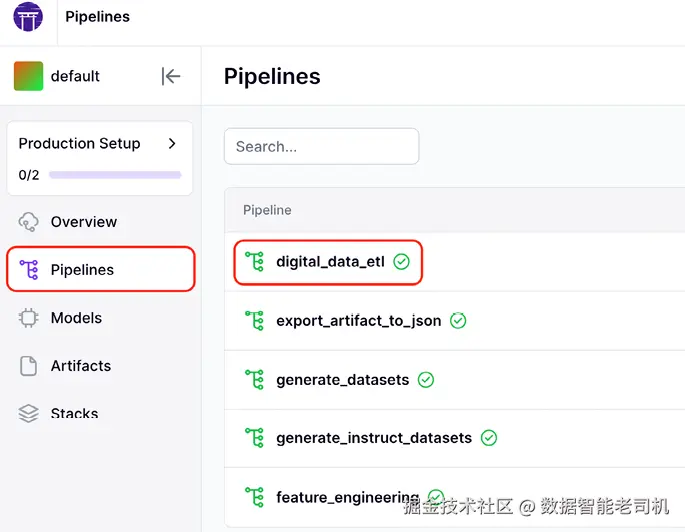Screen dimensions: 685x532
Task: Click the Pipeline column header
Action: tap(267, 210)
